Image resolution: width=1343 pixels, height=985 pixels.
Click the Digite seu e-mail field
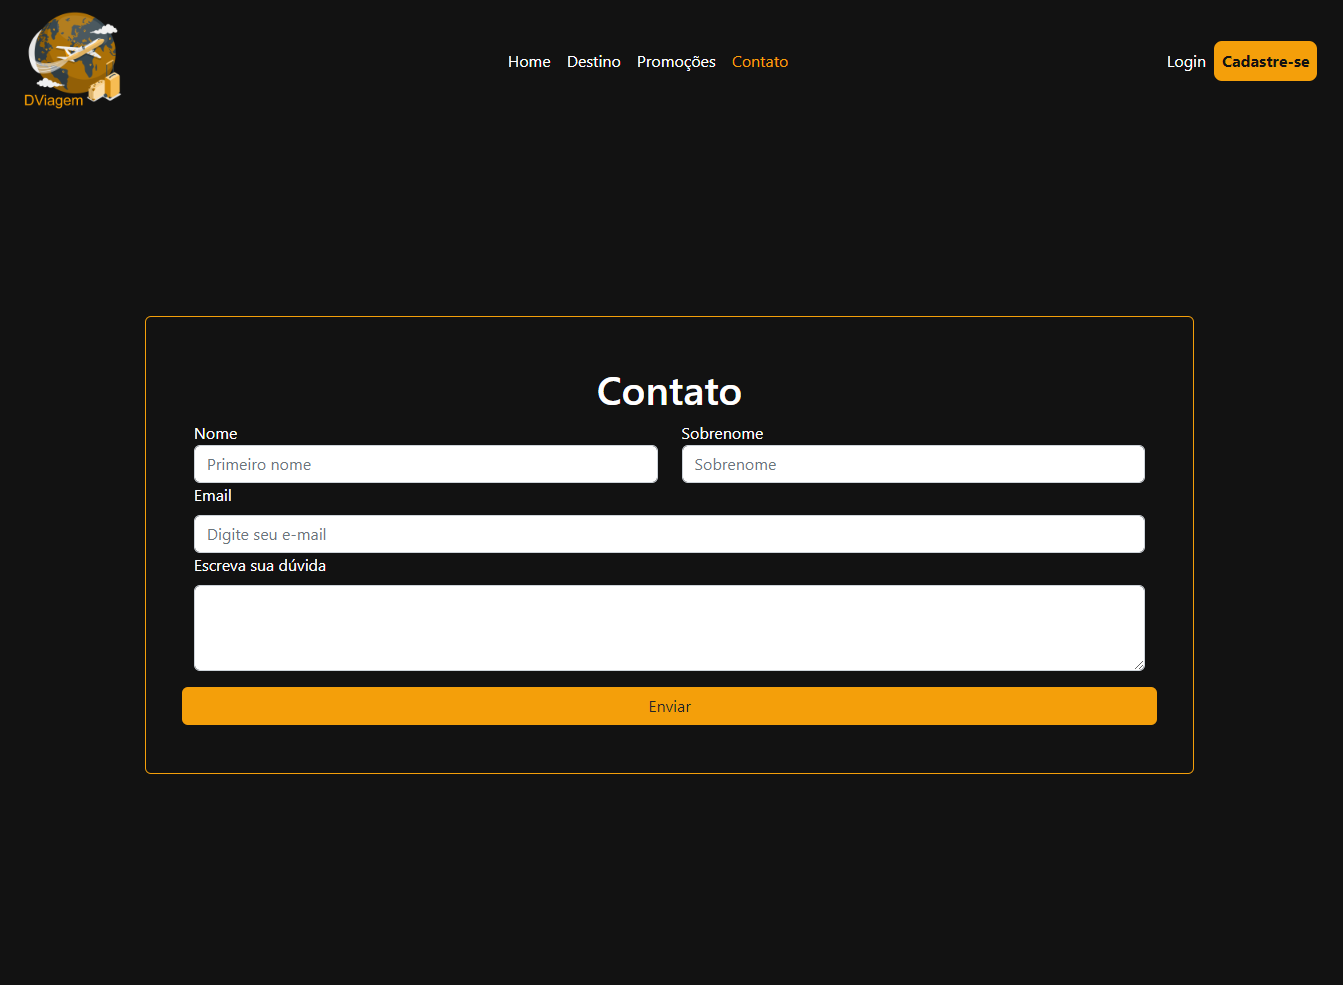pos(669,534)
